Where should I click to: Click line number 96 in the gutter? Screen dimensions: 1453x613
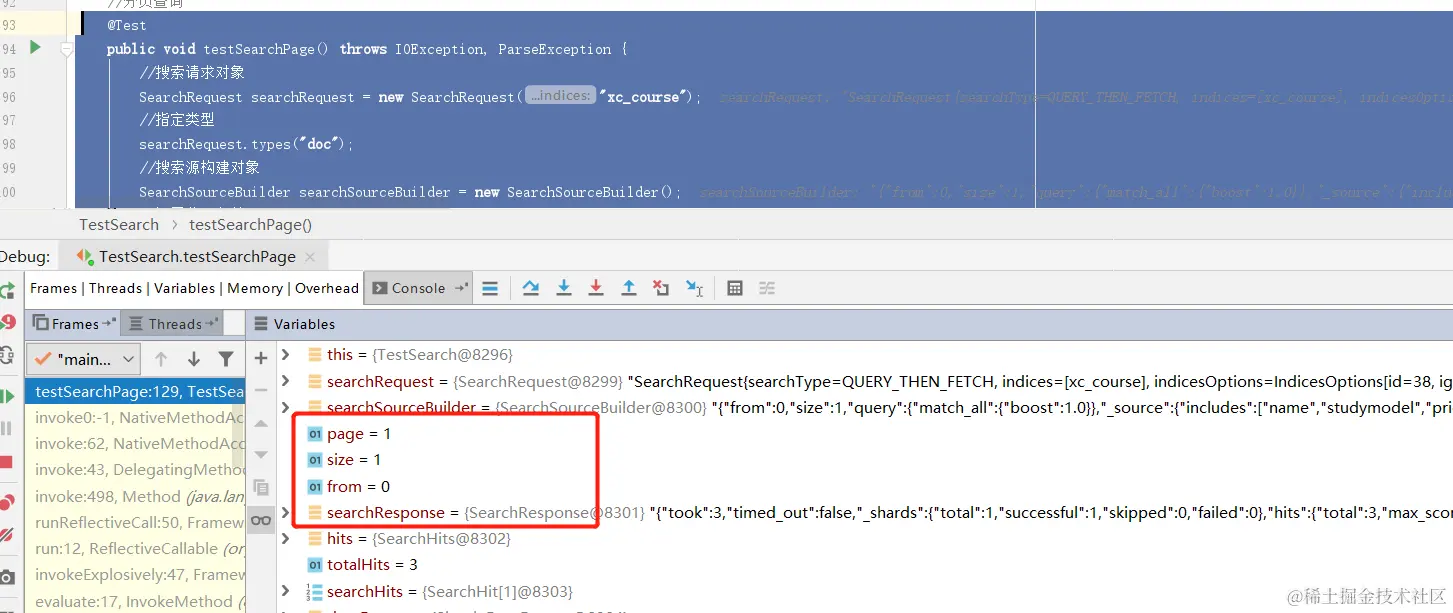click(x=9, y=97)
